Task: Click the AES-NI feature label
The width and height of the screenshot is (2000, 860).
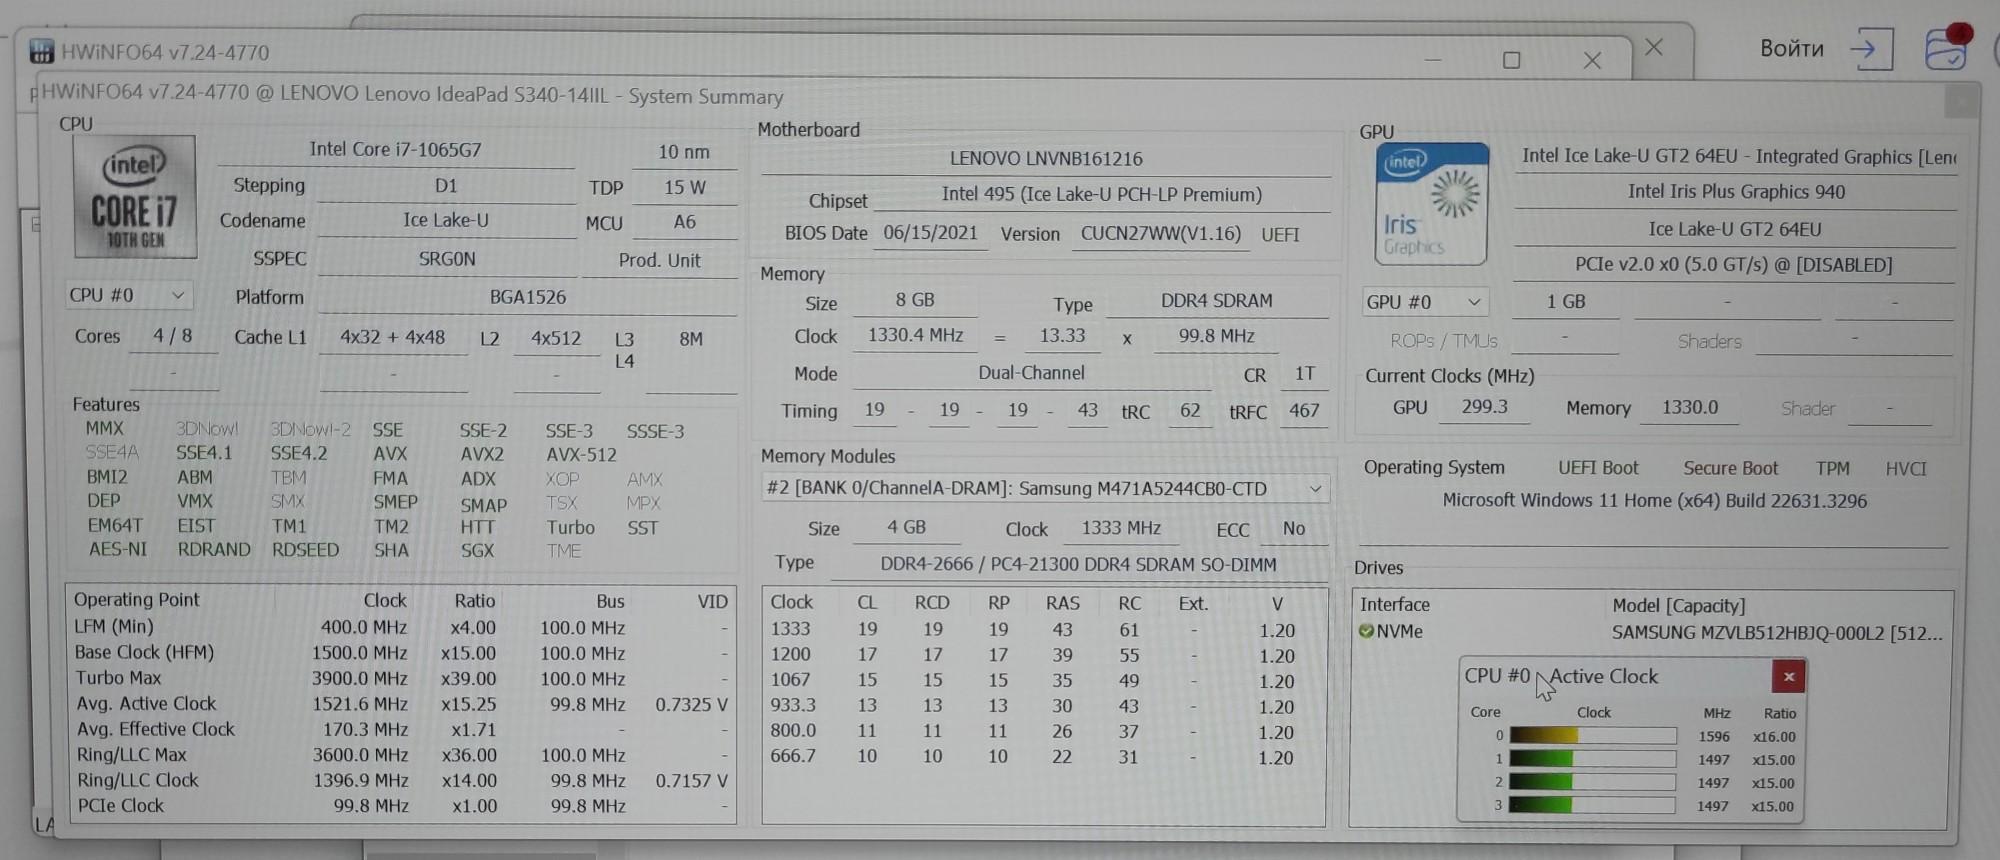Action: (117, 549)
